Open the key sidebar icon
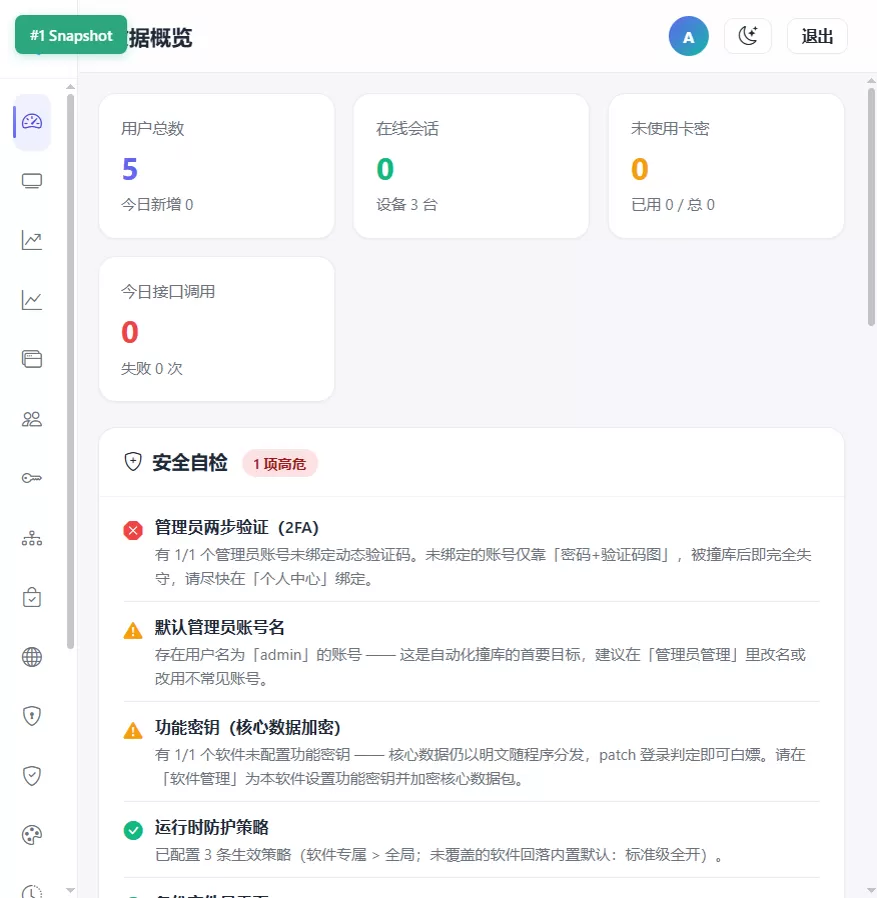Image resolution: width=877 pixels, height=898 pixels. point(32,478)
